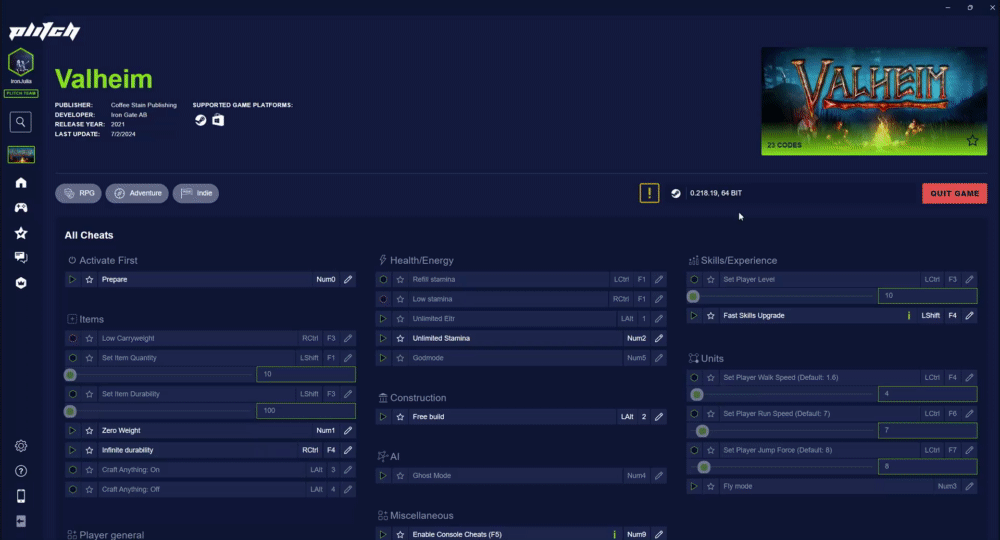This screenshot has width=1000, height=540.
Task: Apply the Set Item Quantity cheat
Action: pos(73,358)
